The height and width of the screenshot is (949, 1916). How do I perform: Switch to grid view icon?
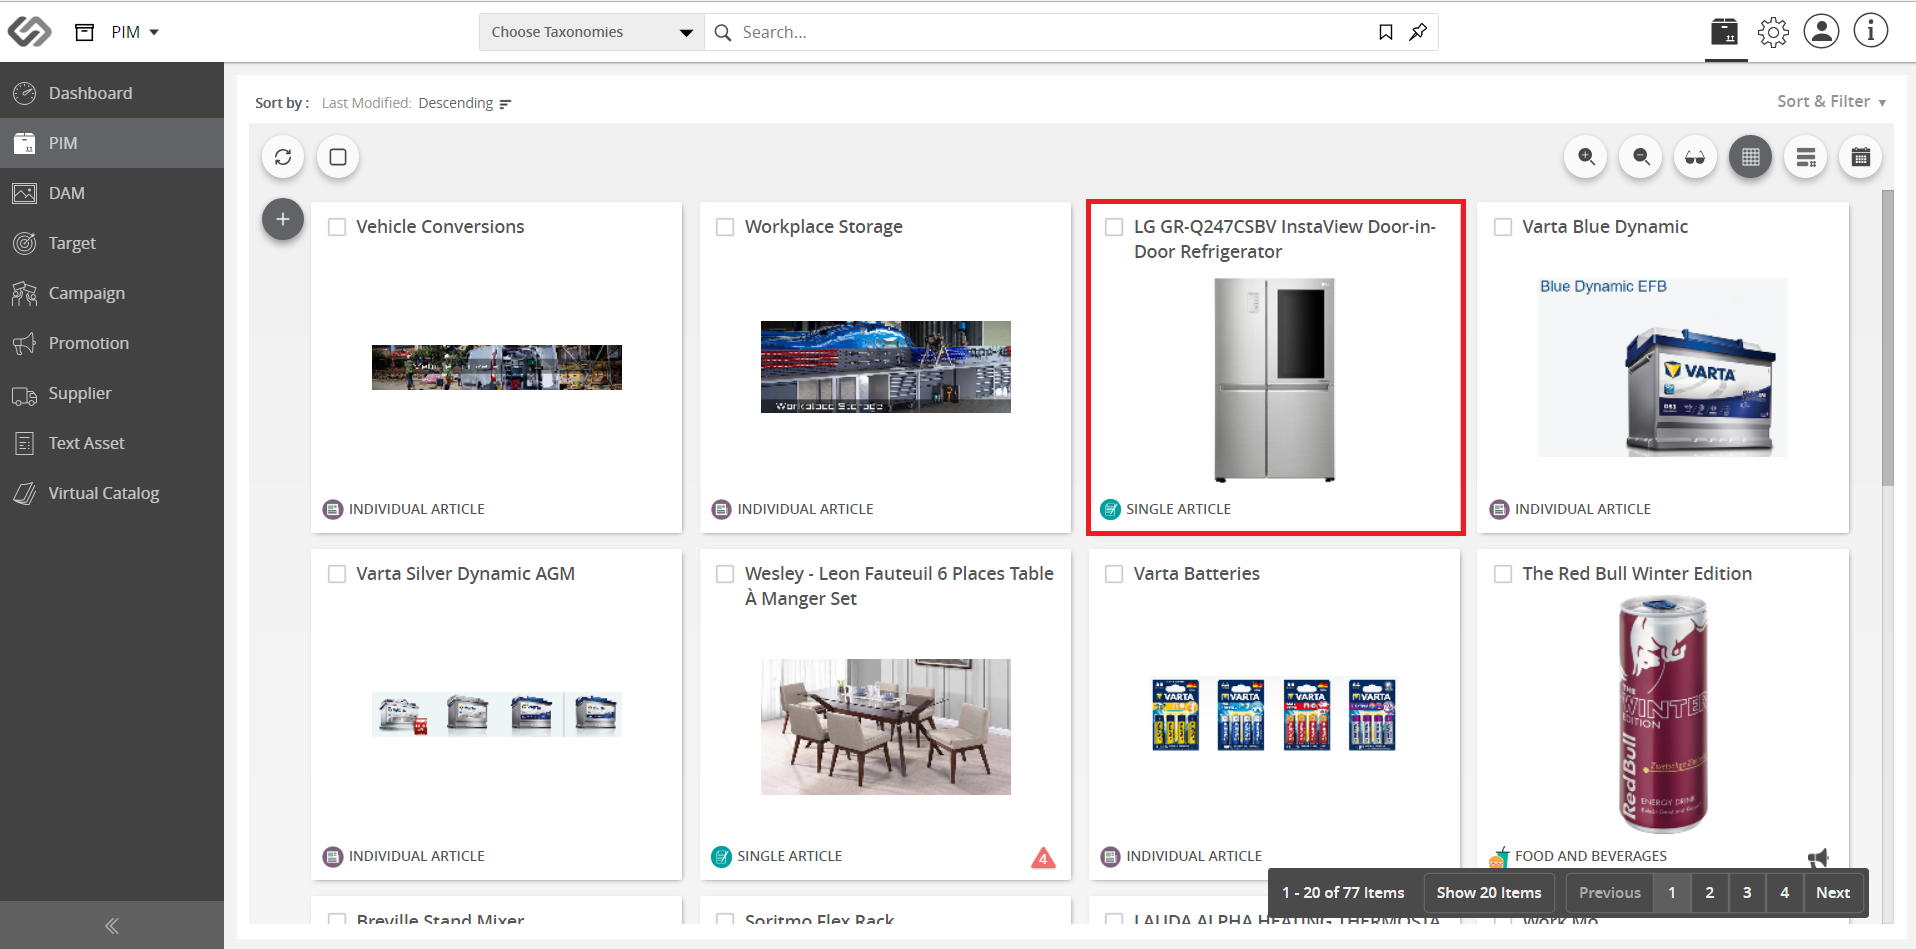pos(1751,157)
